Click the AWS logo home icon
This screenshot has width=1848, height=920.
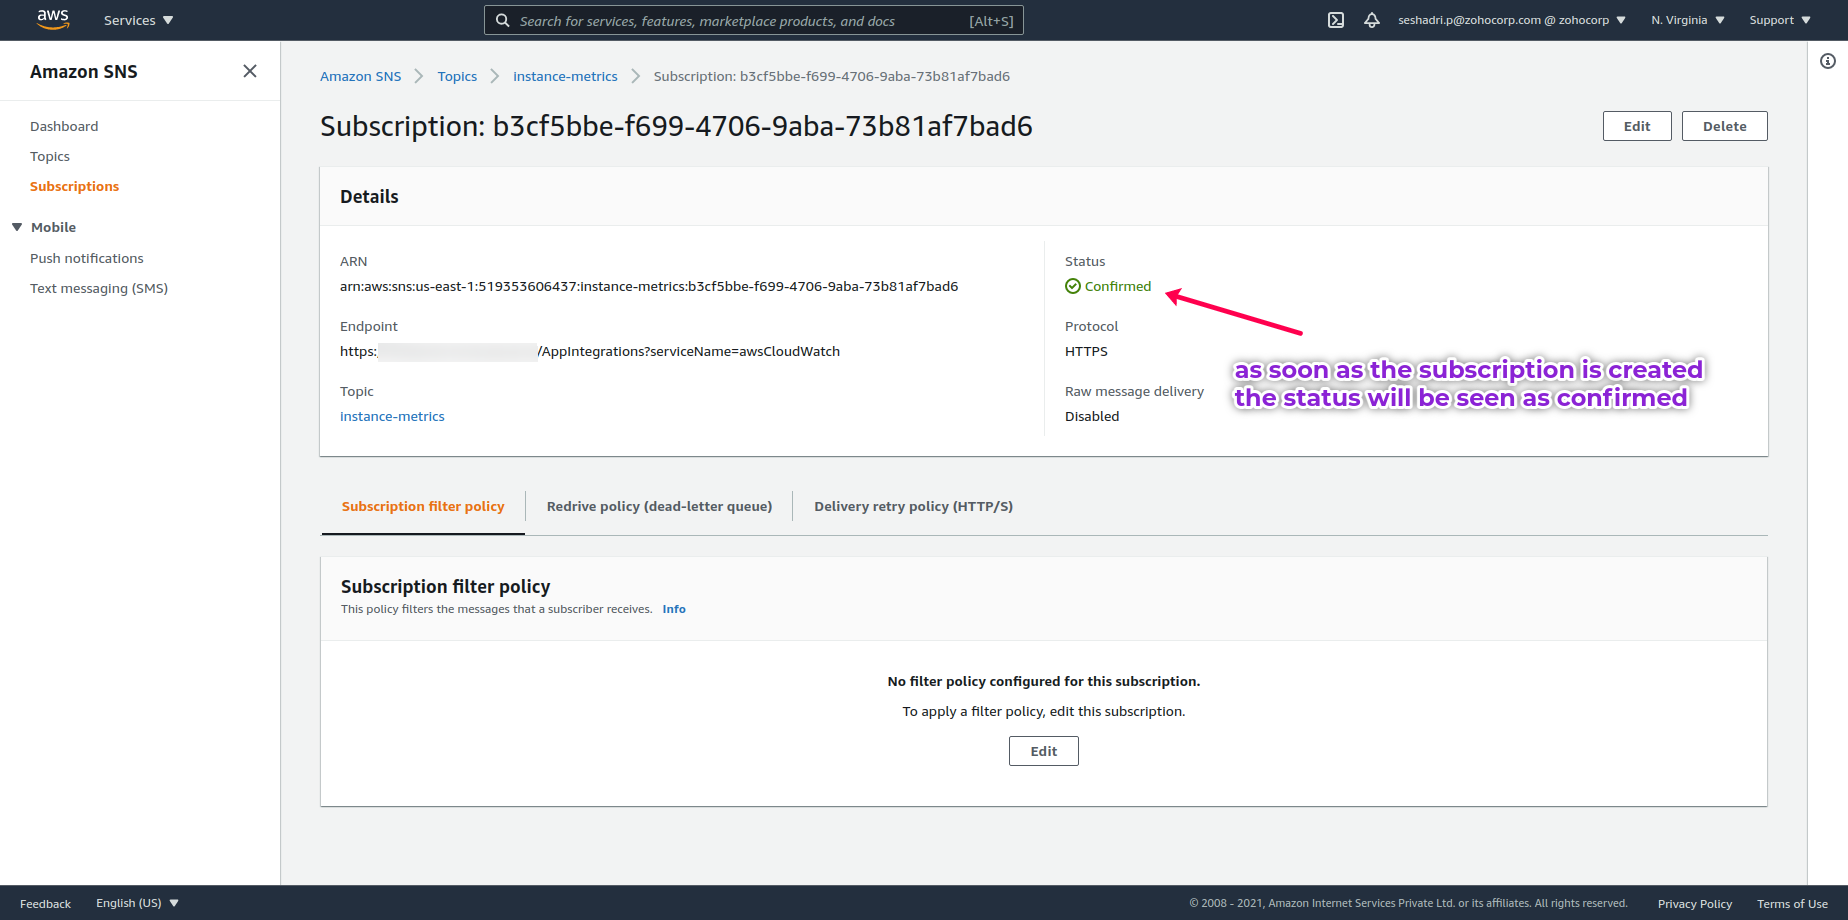coord(53,19)
